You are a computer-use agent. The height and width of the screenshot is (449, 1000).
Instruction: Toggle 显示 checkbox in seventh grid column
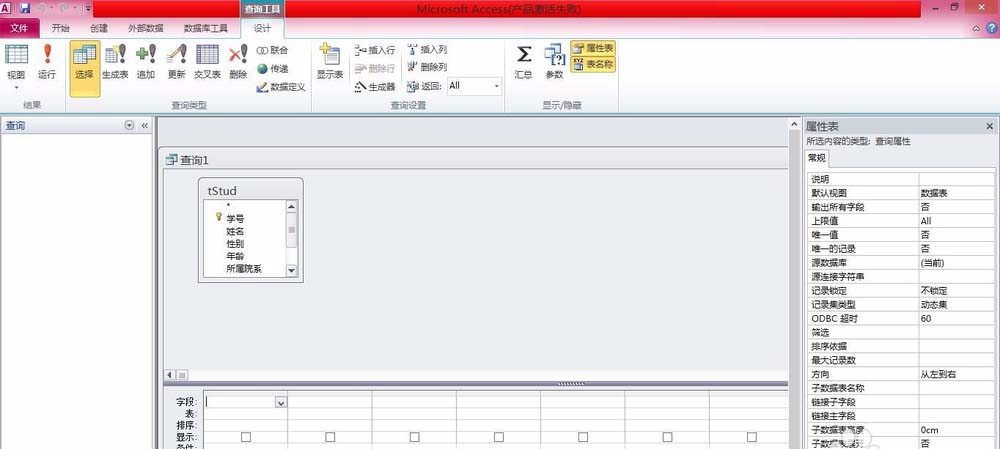tap(752, 437)
